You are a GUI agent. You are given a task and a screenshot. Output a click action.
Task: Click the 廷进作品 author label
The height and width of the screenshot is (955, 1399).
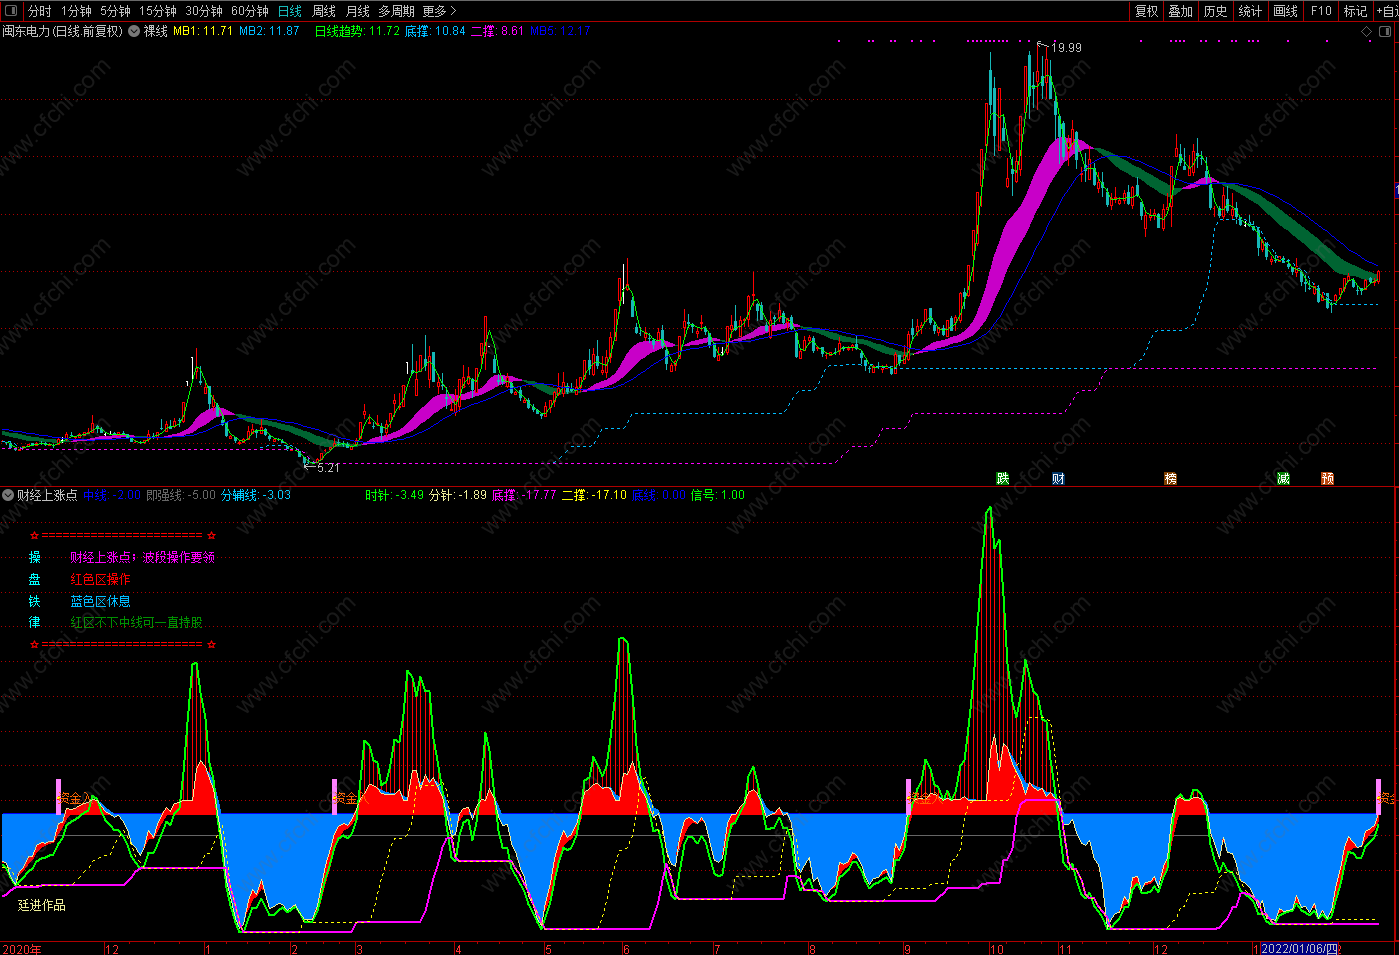(42, 905)
